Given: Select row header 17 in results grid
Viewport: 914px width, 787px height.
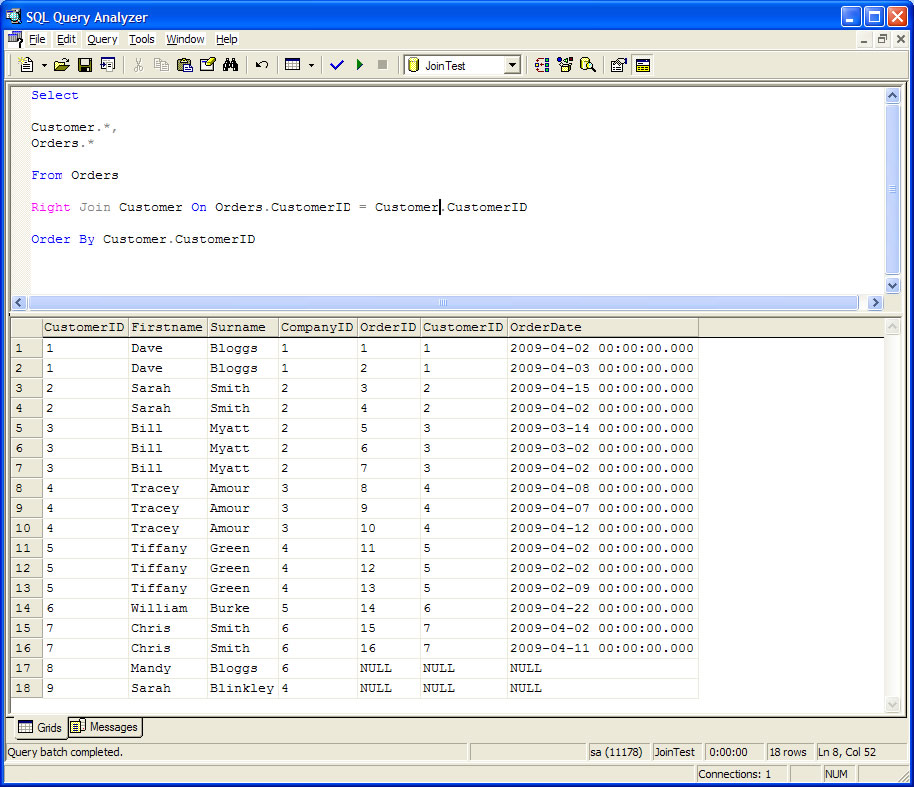Looking at the screenshot, I should pos(26,668).
